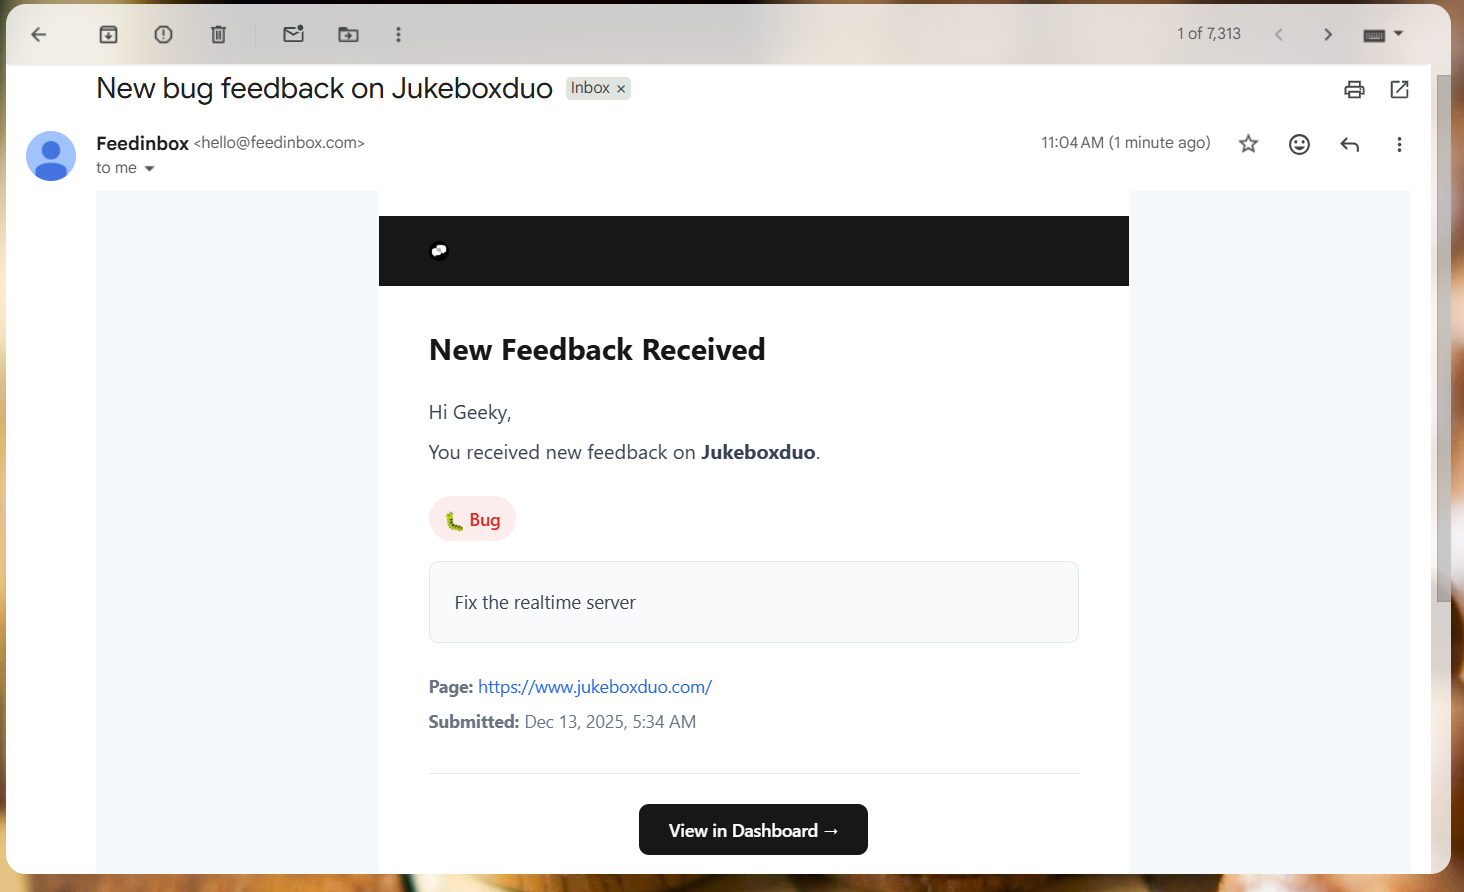This screenshot has width=1464, height=892.
Task: Open the View in Dashboard button
Action: 753,829
